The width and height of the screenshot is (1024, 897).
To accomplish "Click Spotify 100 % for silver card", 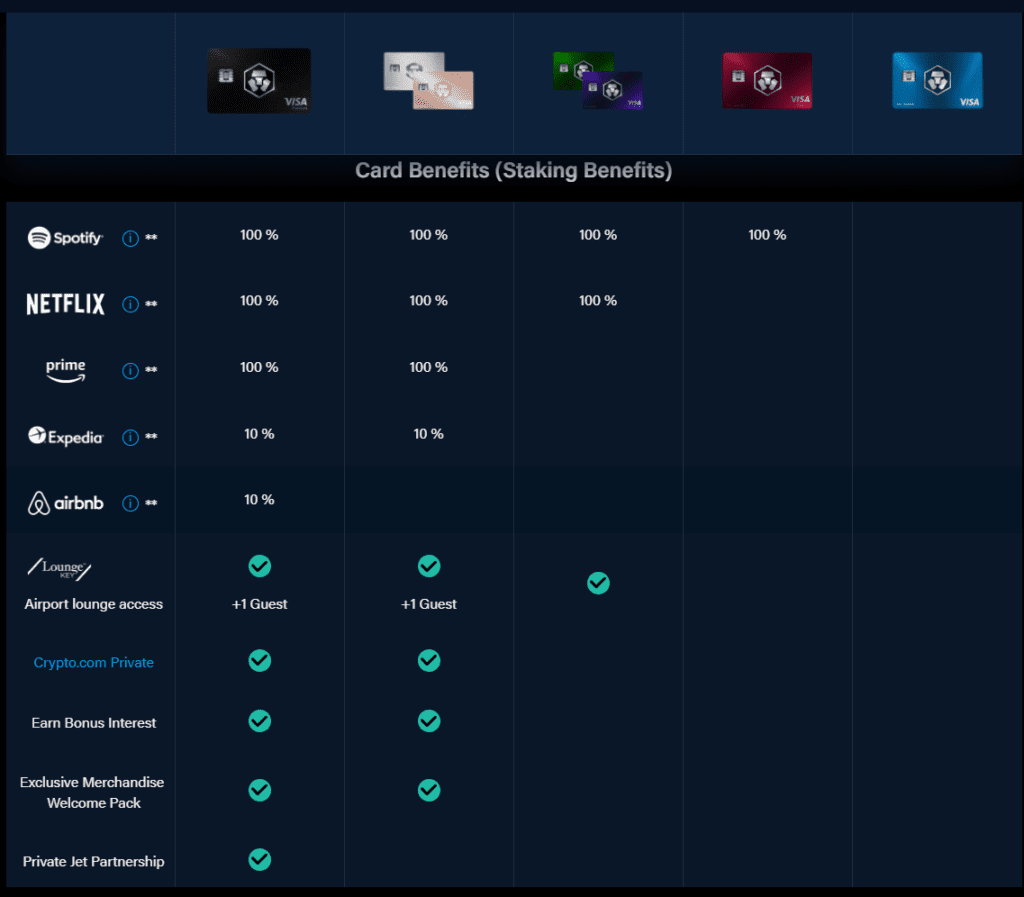I will click(x=428, y=235).
